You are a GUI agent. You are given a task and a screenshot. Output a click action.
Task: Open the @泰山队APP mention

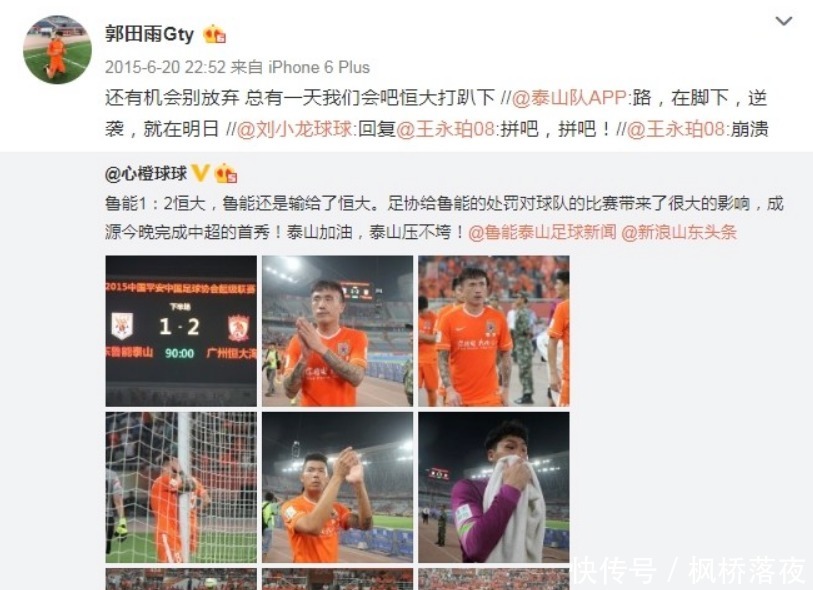[569, 98]
